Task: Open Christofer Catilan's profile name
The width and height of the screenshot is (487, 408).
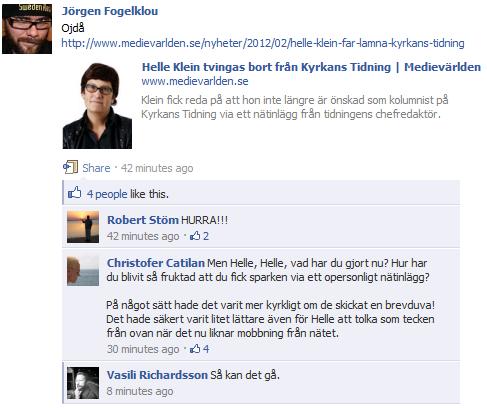Action: click(156, 263)
